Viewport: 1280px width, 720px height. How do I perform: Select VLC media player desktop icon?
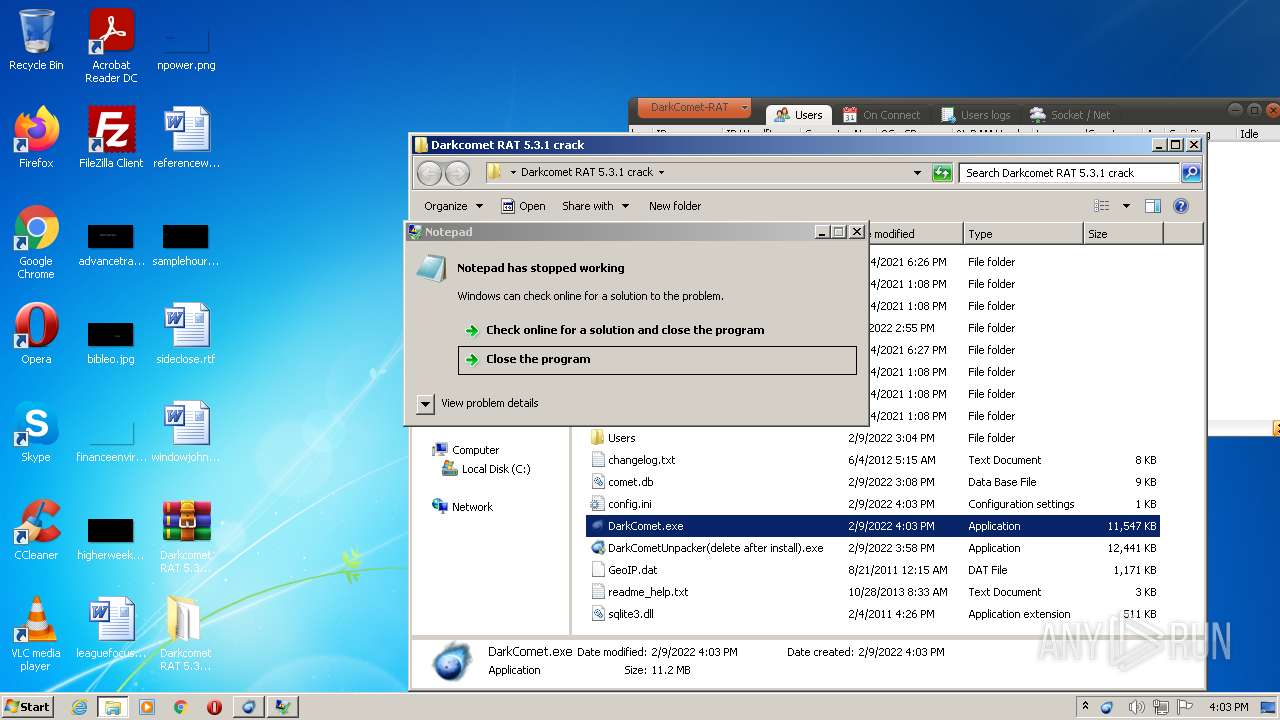pyautogui.click(x=36, y=635)
